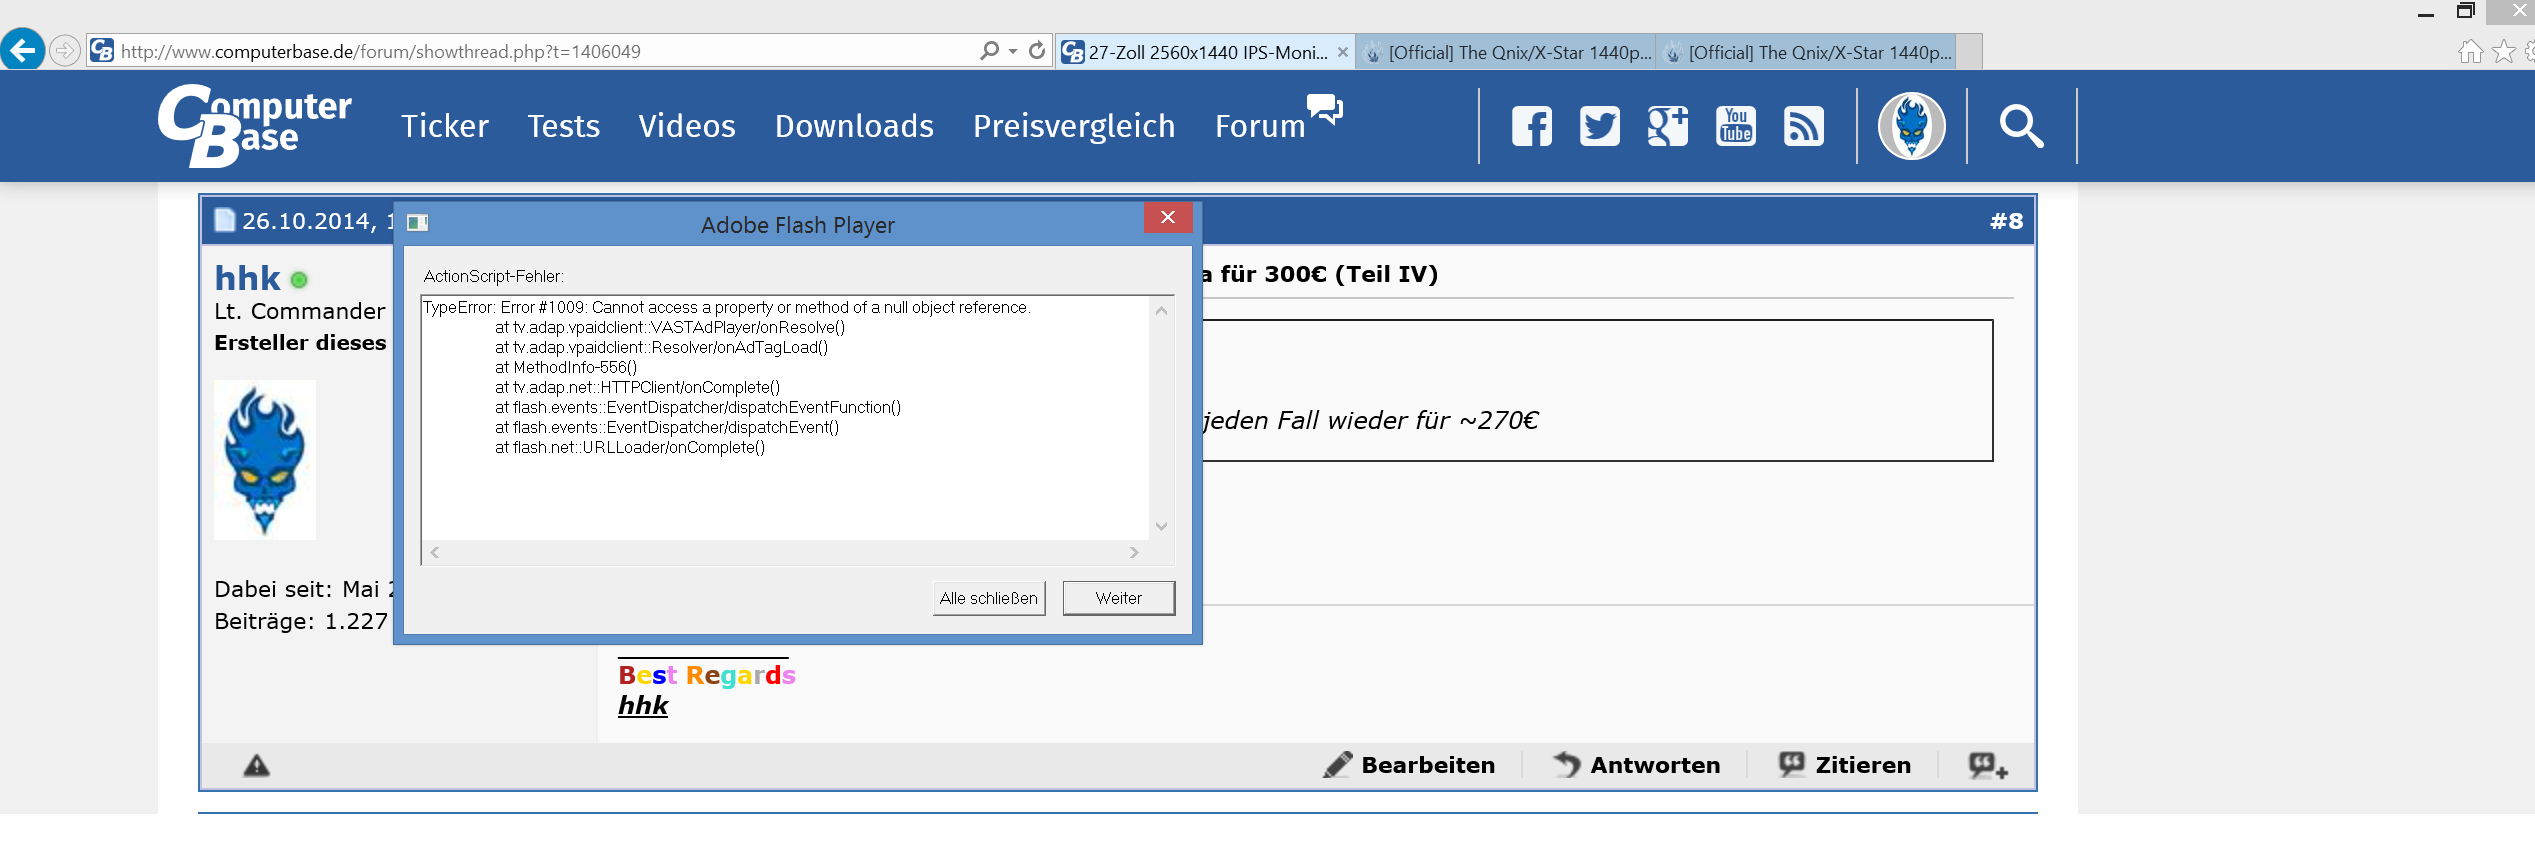Image resolution: width=2535 pixels, height=843 pixels.
Task: Click the blue flame skull avatar image
Action: coord(265,460)
